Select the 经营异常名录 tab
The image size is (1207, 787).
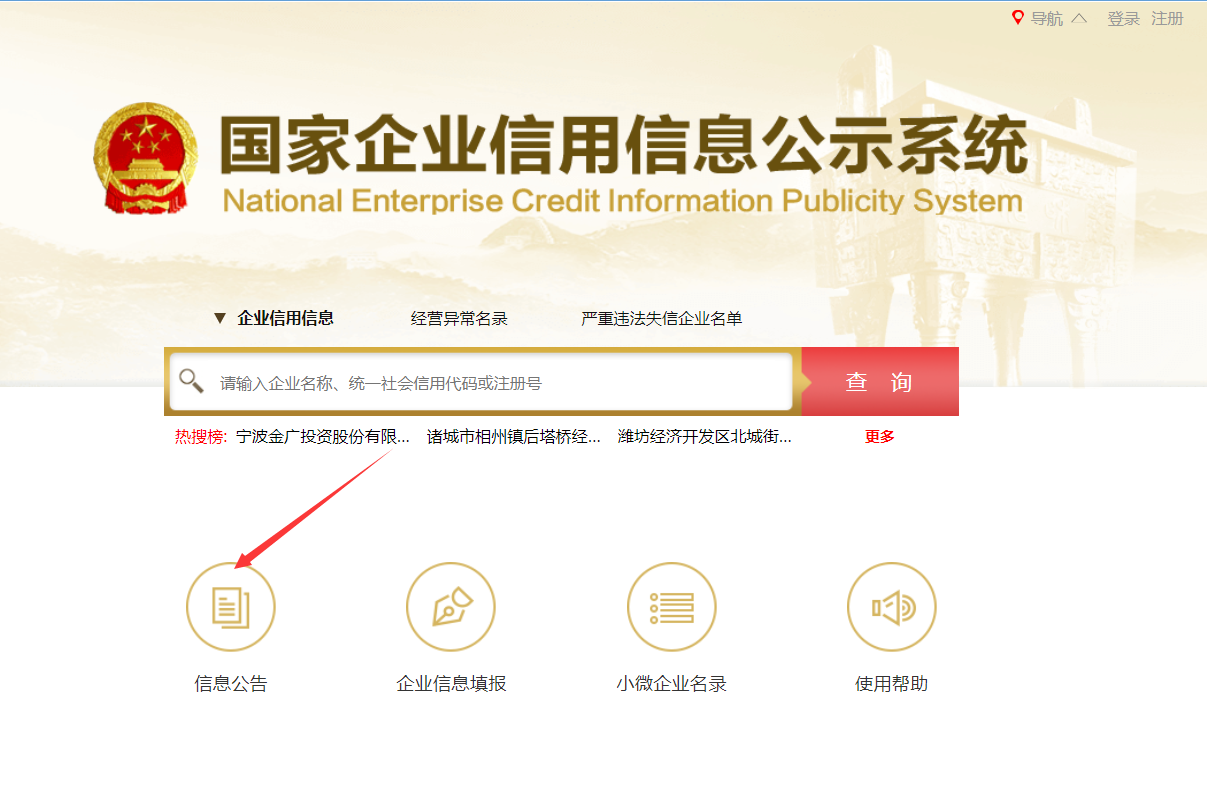click(x=459, y=318)
